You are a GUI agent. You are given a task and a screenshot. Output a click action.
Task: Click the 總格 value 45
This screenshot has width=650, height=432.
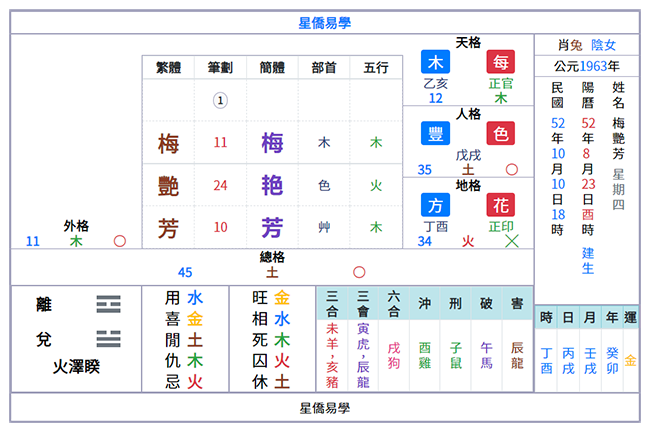coord(185,272)
